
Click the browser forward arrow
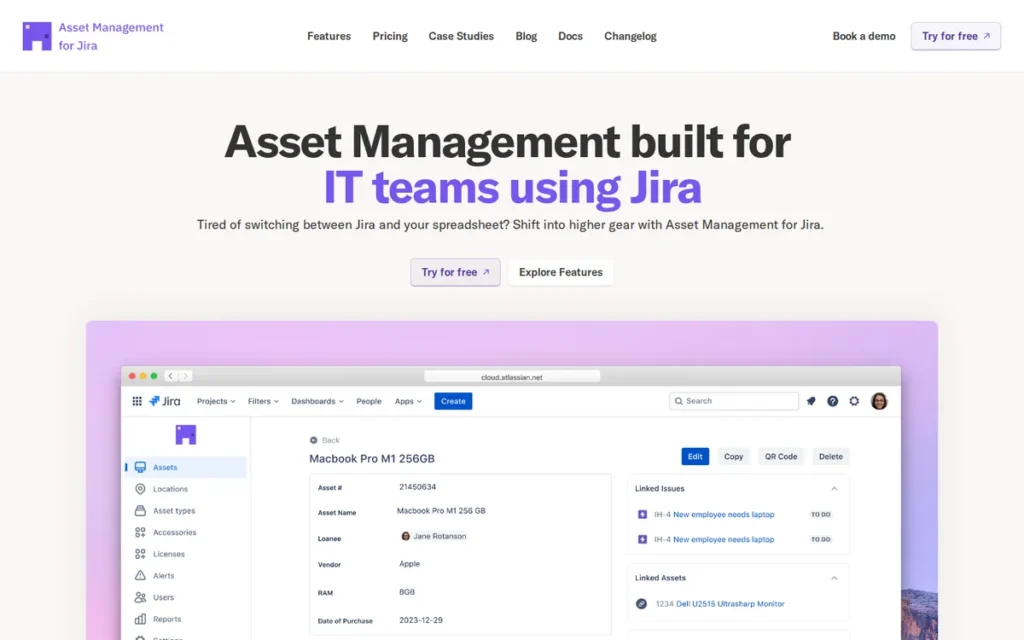tap(185, 376)
